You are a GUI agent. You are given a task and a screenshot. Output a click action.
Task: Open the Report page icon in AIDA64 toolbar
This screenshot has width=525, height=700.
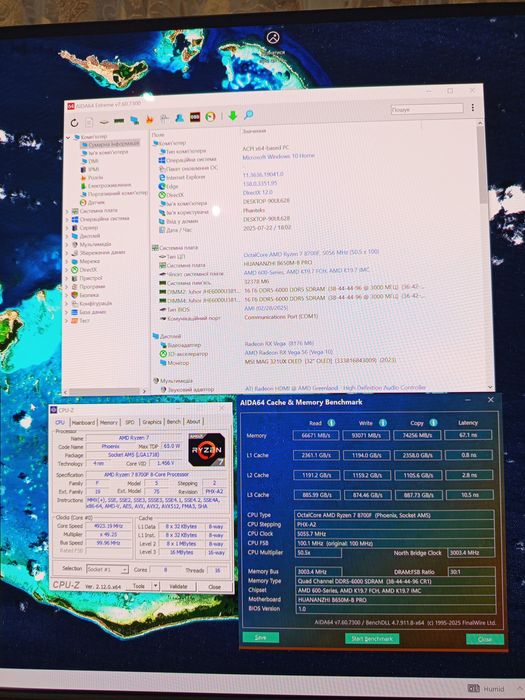point(89,122)
